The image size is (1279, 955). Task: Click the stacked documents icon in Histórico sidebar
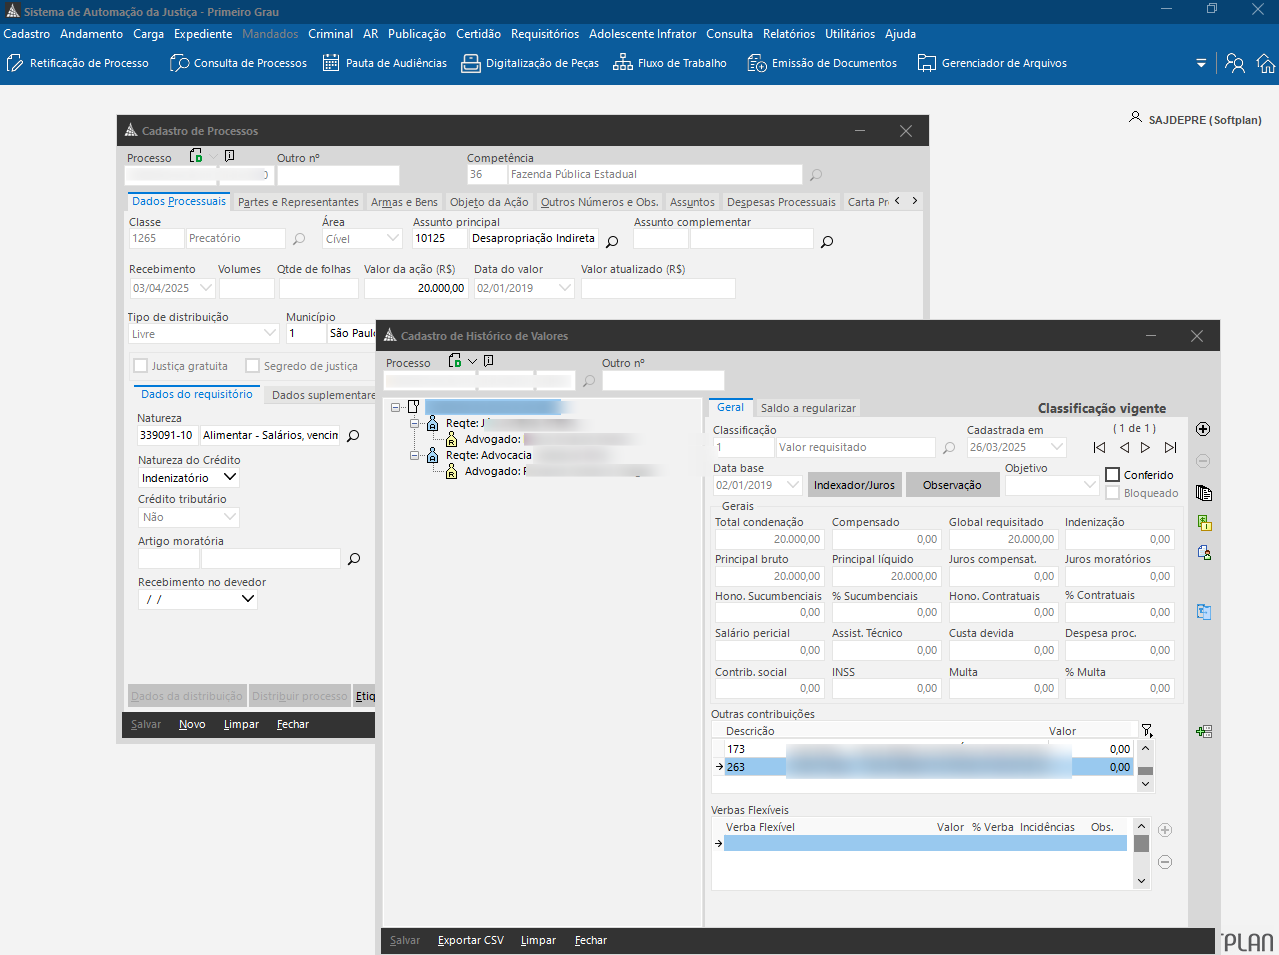click(x=1204, y=493)
